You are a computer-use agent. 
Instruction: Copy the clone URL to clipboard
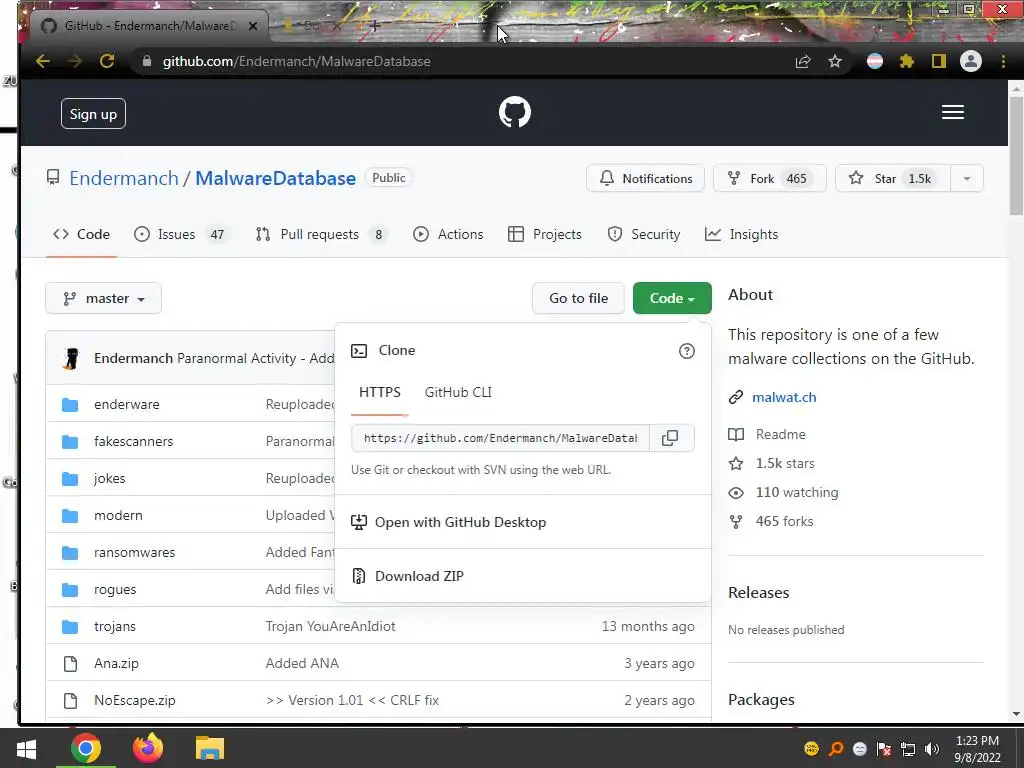(x=670, y=438)
